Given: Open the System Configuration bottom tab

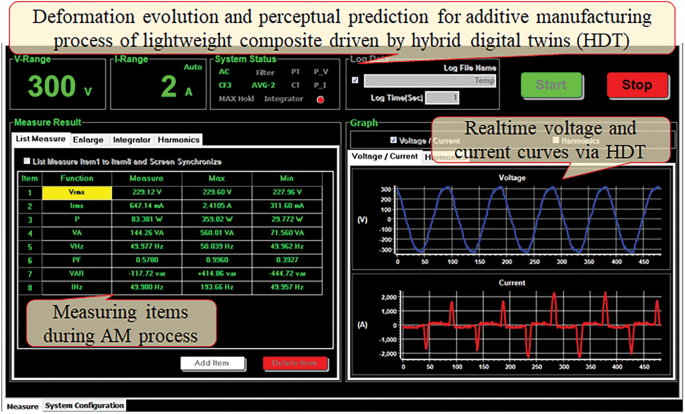Looking at the screenshot, I should (x=85, y=405).
